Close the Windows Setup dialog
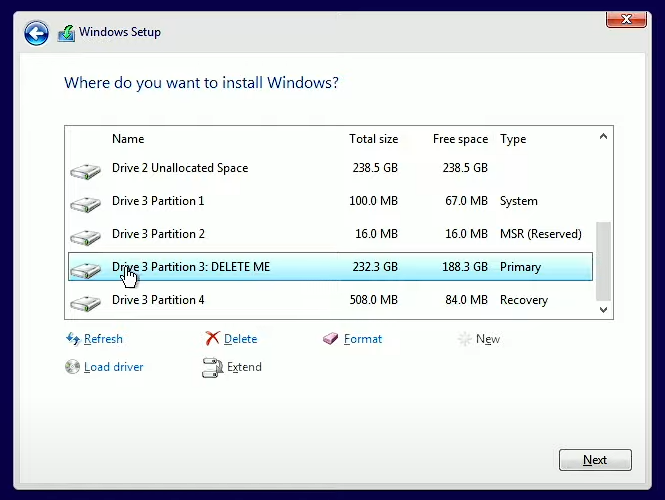The height and width of the screenshot is (500, 665). (x=626, y=20)
